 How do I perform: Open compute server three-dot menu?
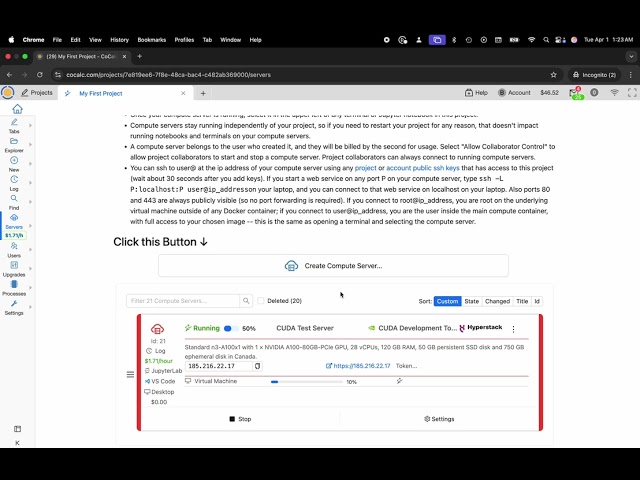pyautogui.click(x=513, y=329)
